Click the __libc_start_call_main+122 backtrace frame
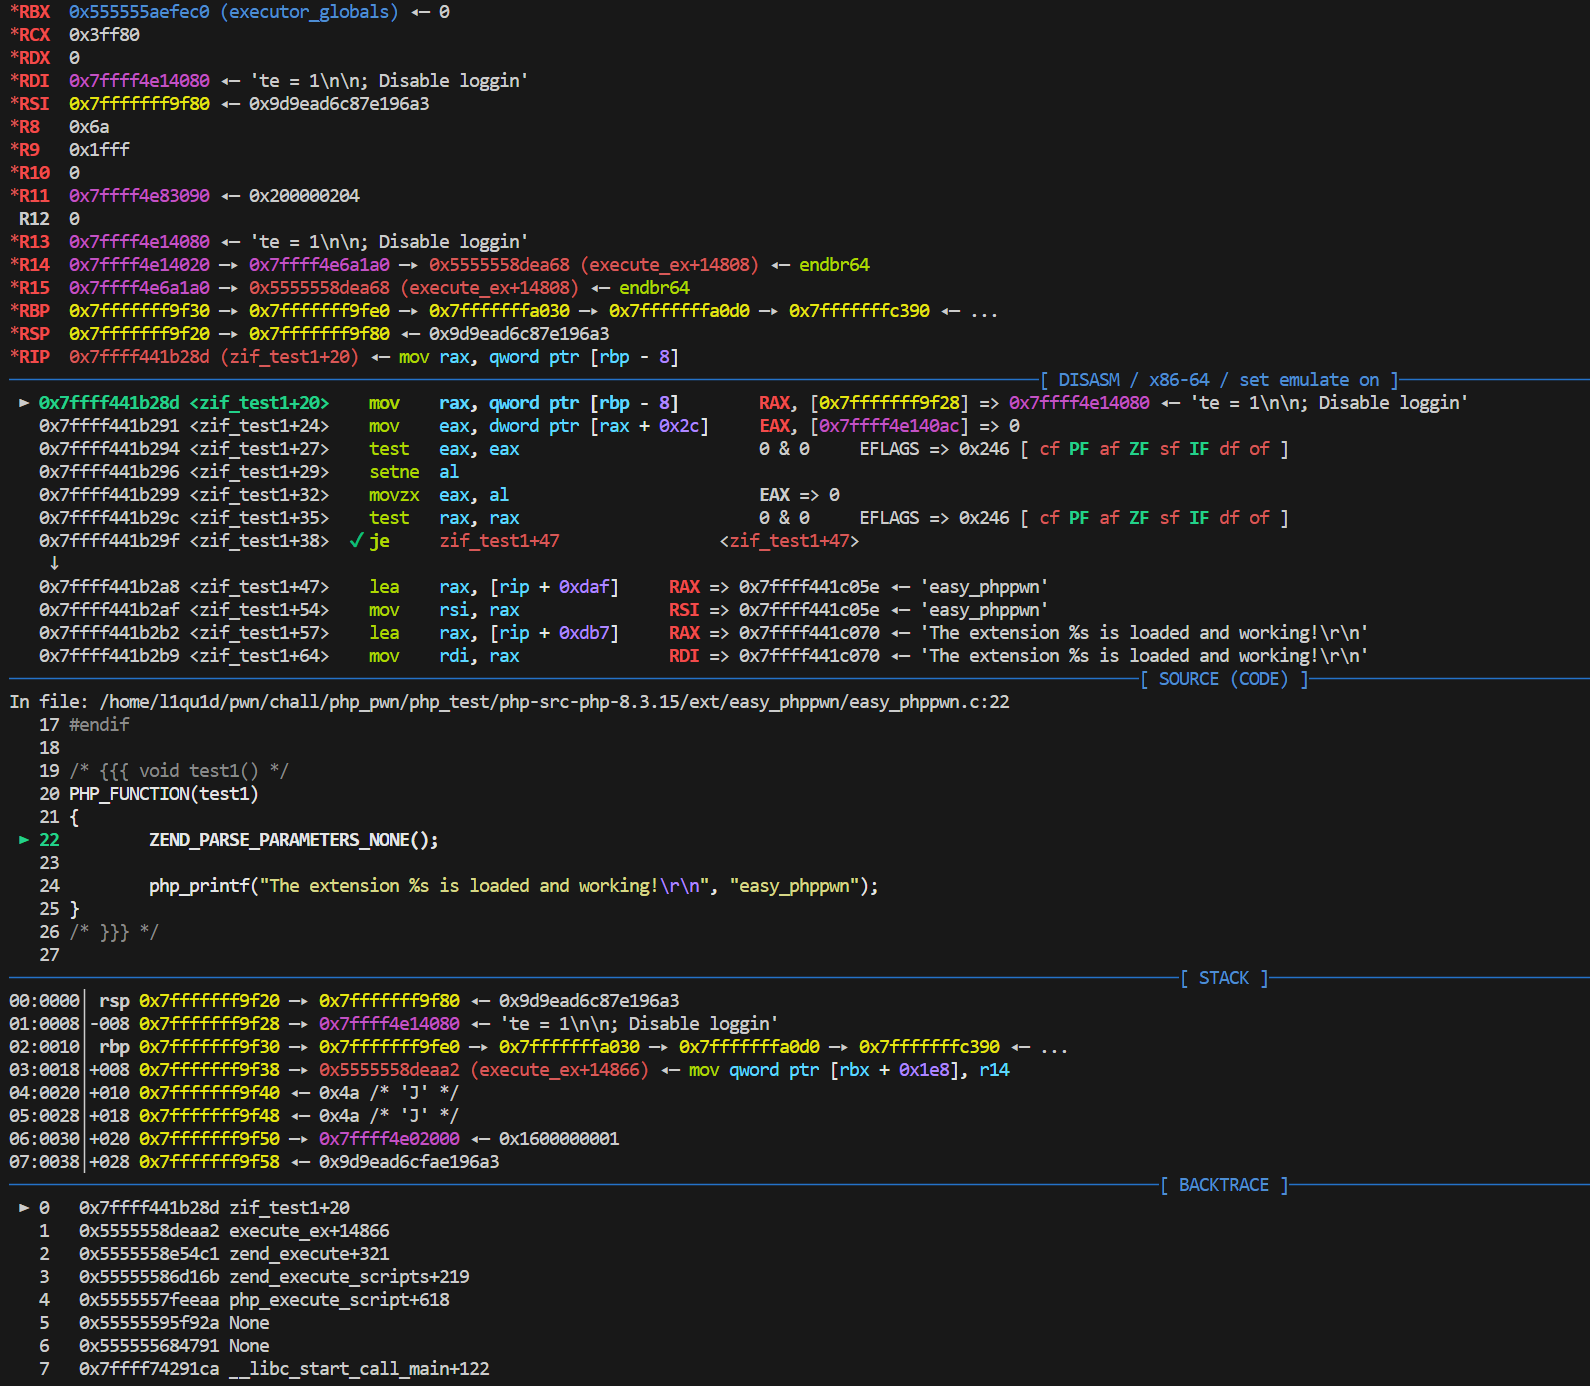The height and width of the screenshot is (1386, 1590). [359, 1369]
